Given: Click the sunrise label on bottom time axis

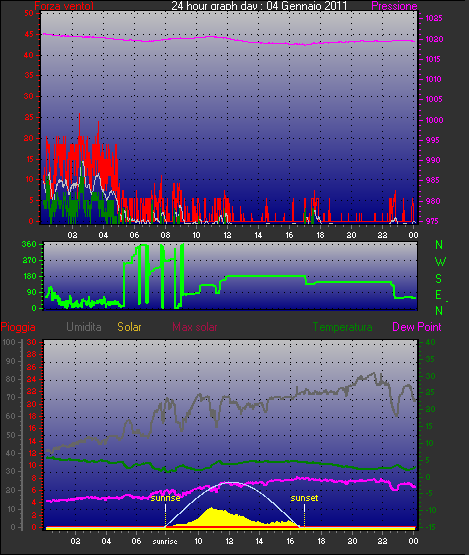Looking at the screenshot, I should [165, 541].
